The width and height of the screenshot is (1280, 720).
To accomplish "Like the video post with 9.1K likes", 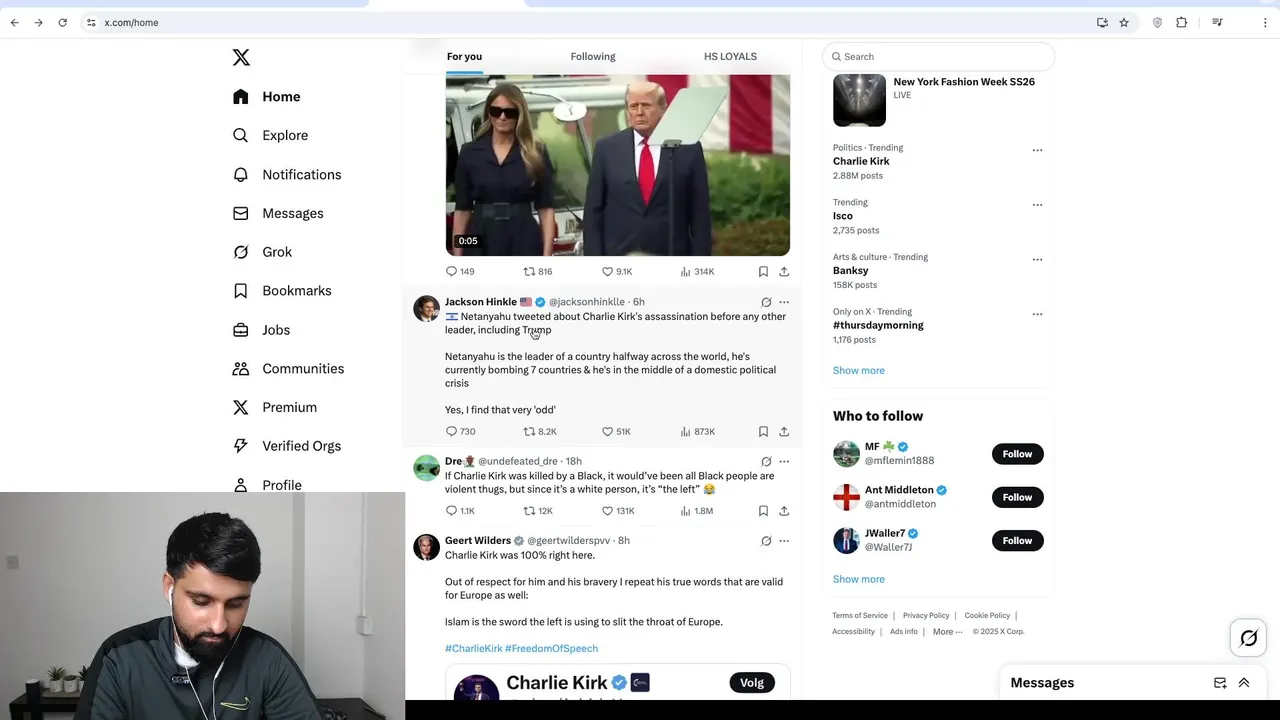I will coord(617,271).
